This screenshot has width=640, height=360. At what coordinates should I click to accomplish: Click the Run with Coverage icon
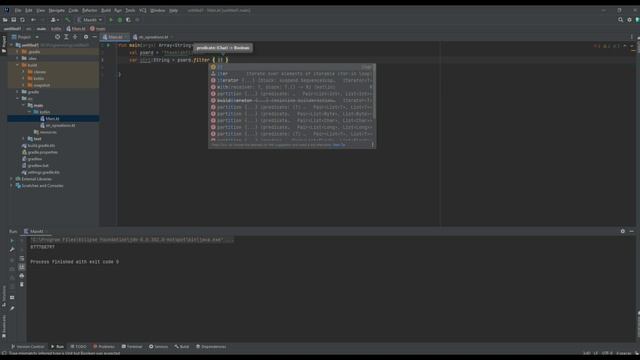click(128, 20)
